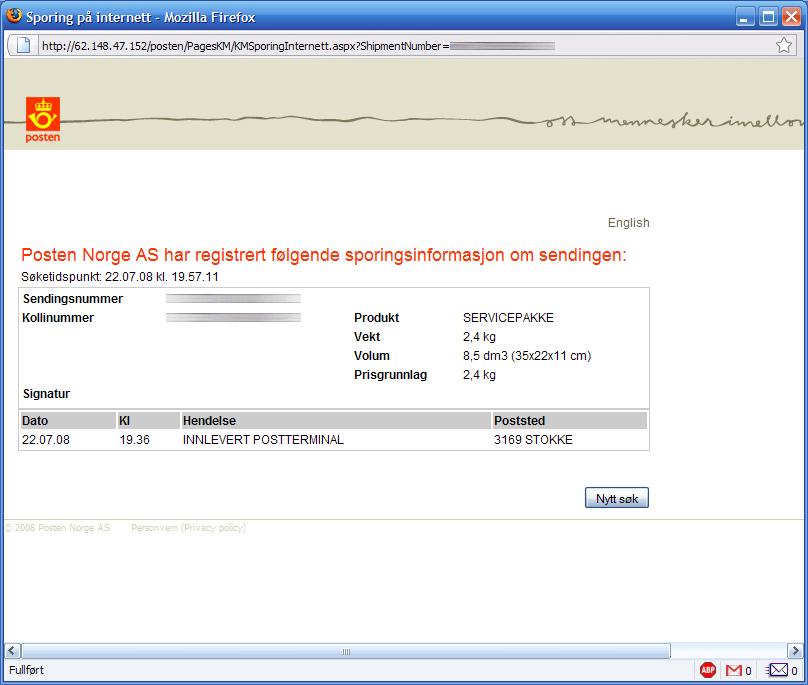Viewport: 808px width, 685px height.
Task: Click the horizontal scrollbar thumb
Action: [346, 651]
